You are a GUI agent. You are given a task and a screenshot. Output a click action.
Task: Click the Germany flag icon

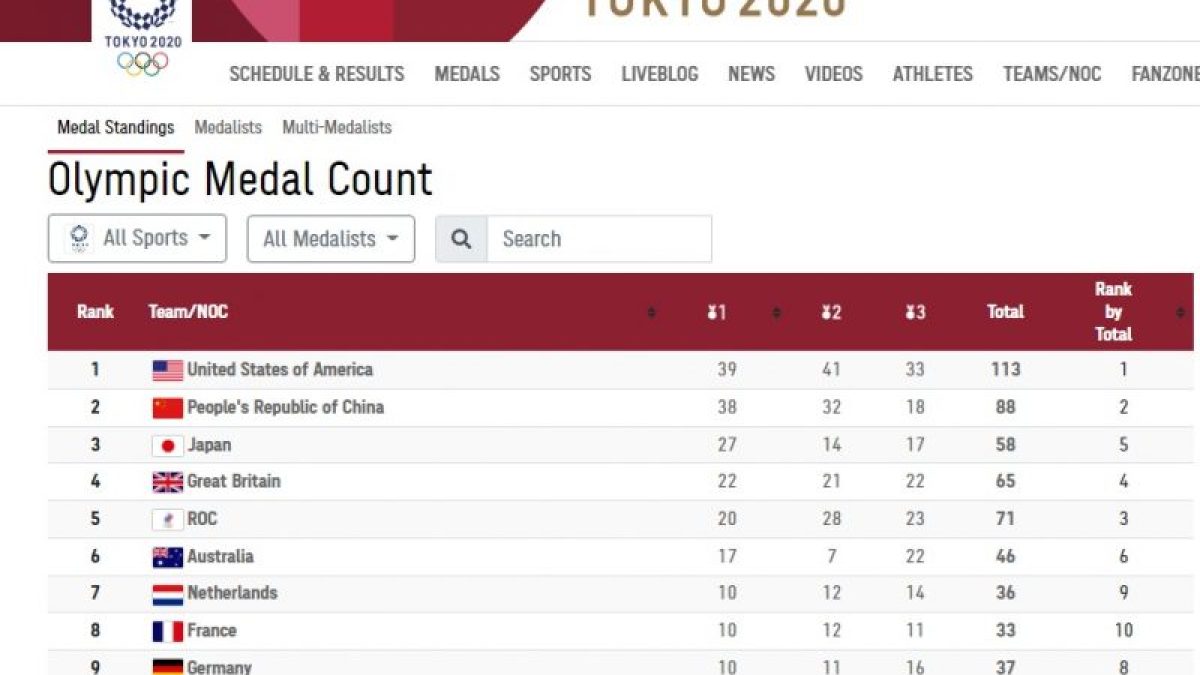(x=167, y=666)
